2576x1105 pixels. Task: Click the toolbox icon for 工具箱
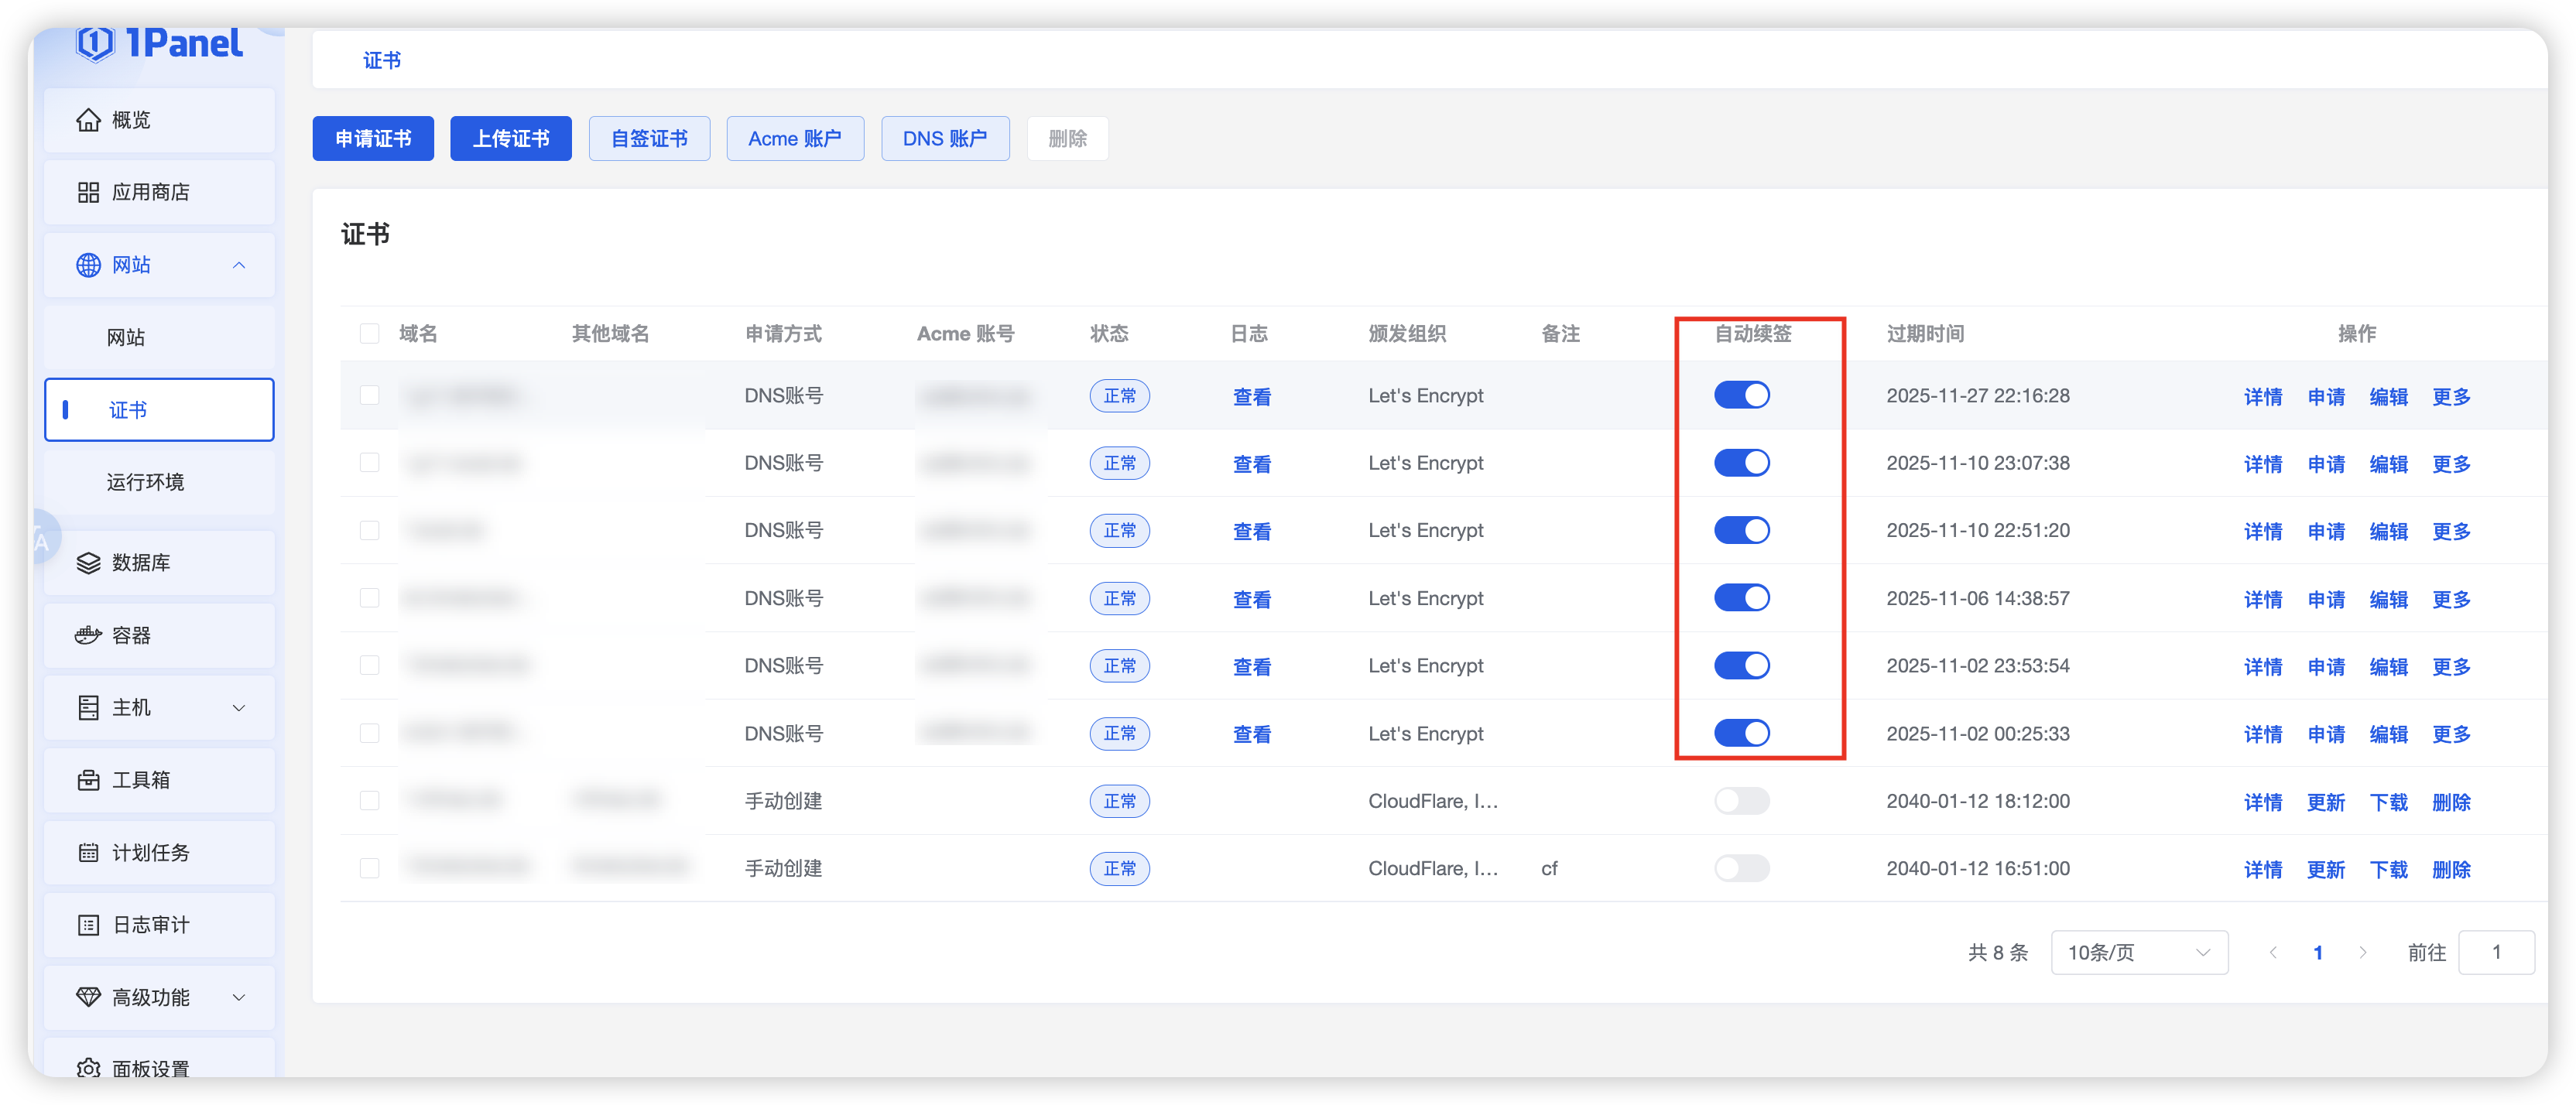click(x=88, y=780)
